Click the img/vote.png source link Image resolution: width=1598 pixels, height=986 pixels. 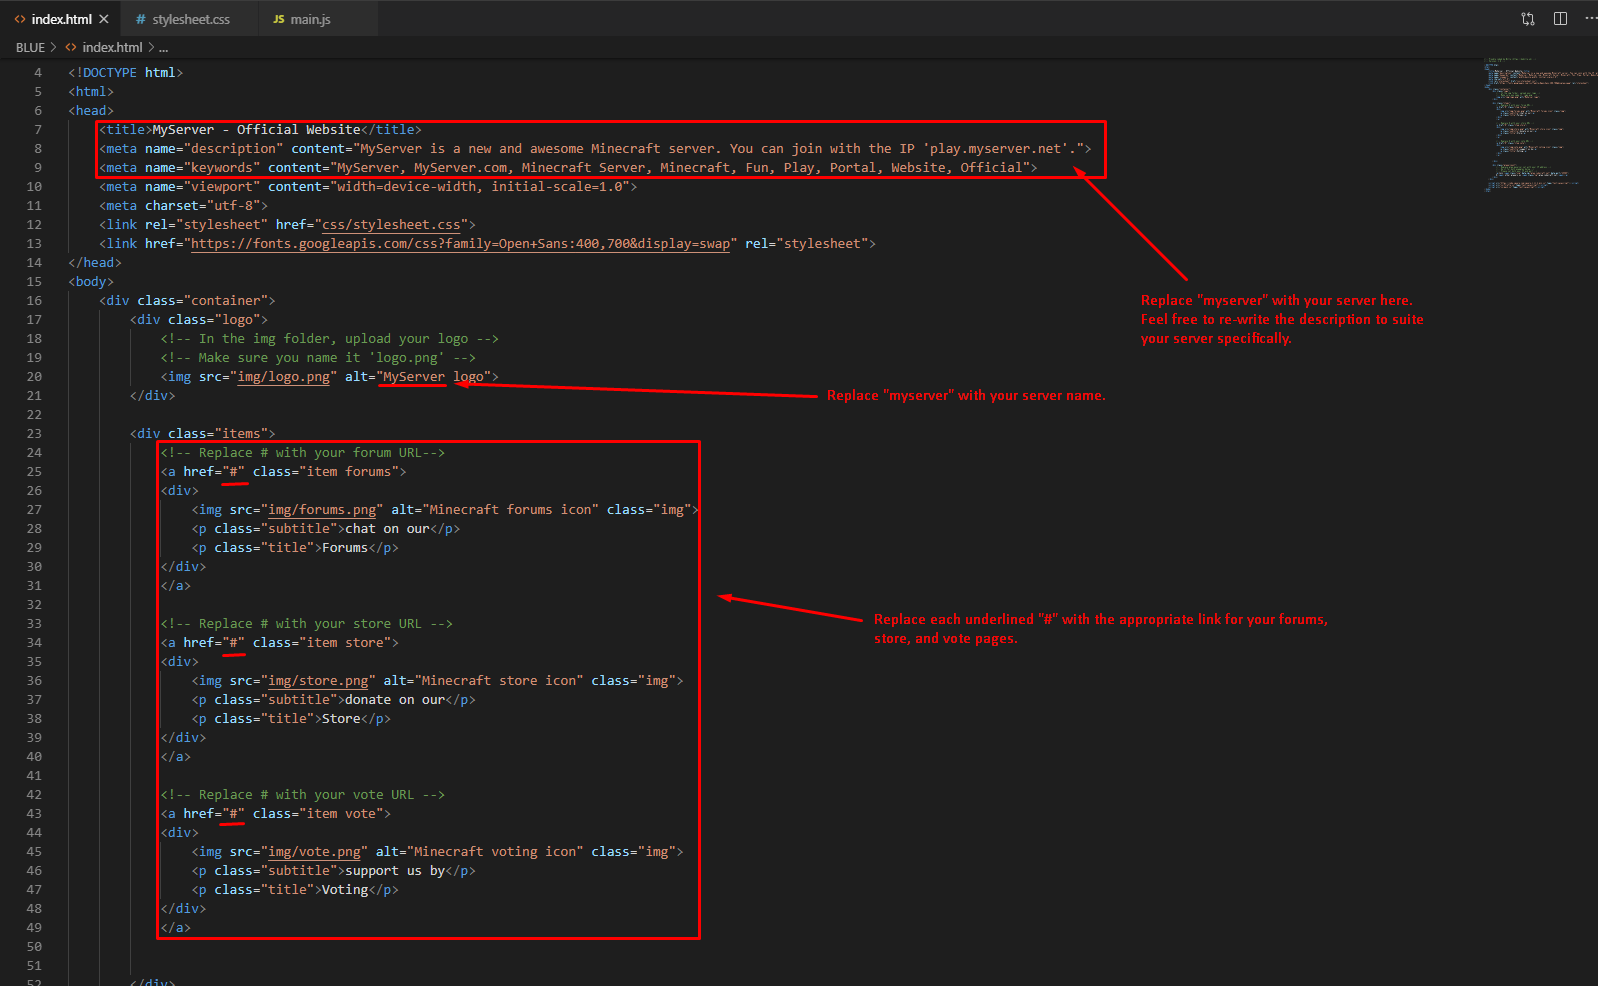pyautogui.click(x=314, y=852)
